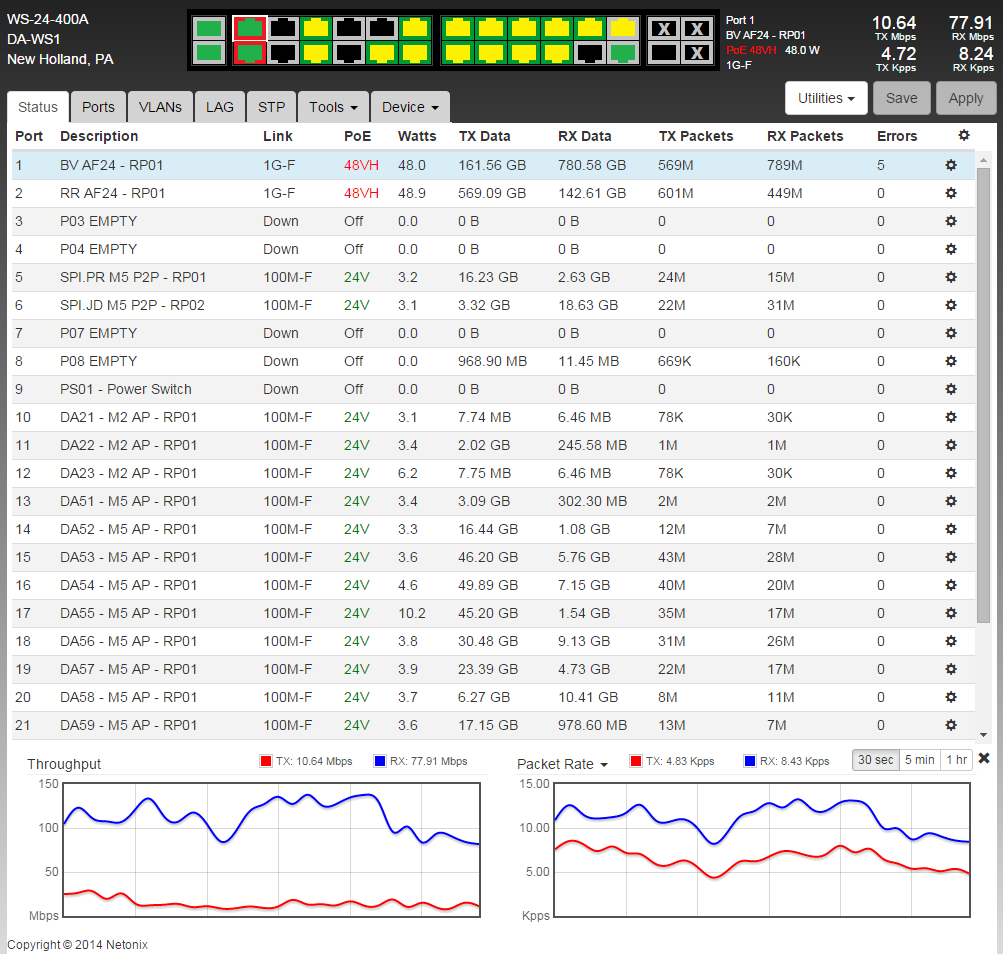Open gear settings for SPI.JD M5 P2P row
This screenshot has height=954, width=1003.
951,305
